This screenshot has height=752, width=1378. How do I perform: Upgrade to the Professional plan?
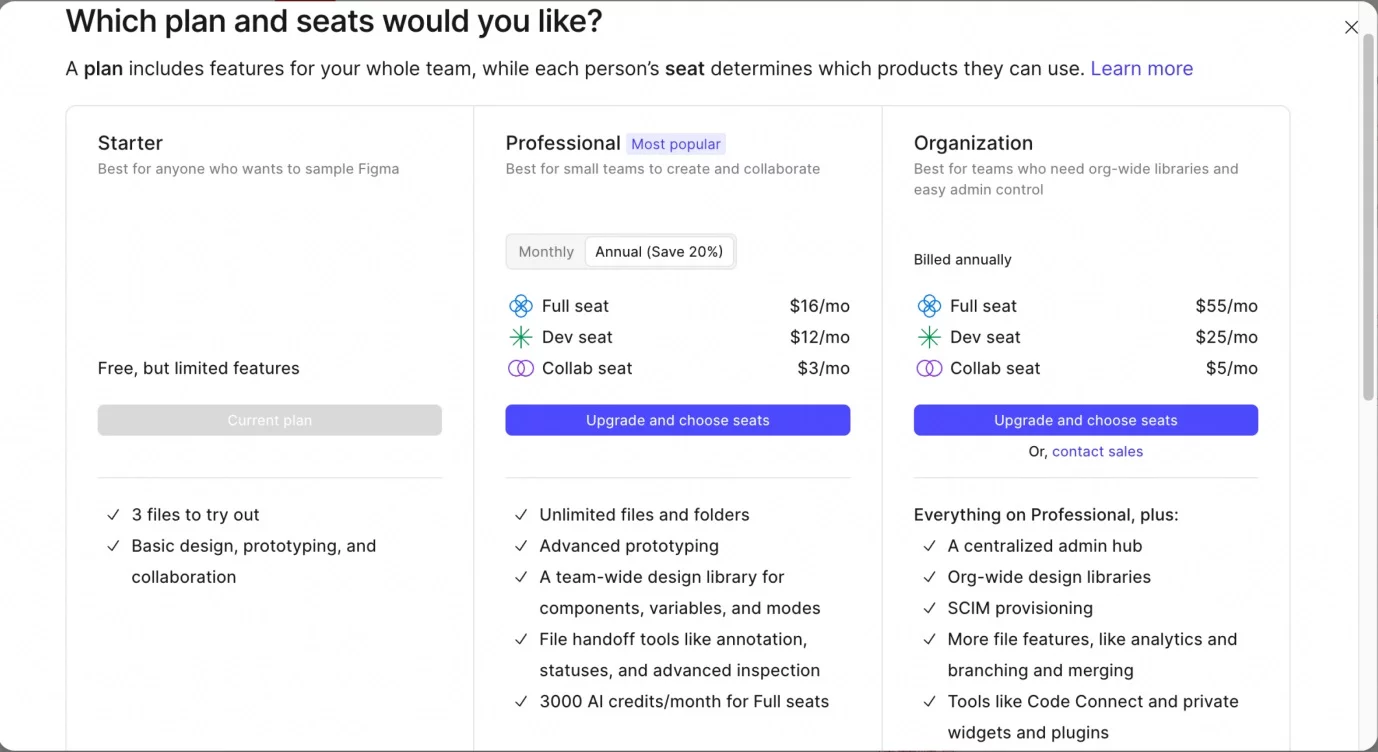coord(677,420)
